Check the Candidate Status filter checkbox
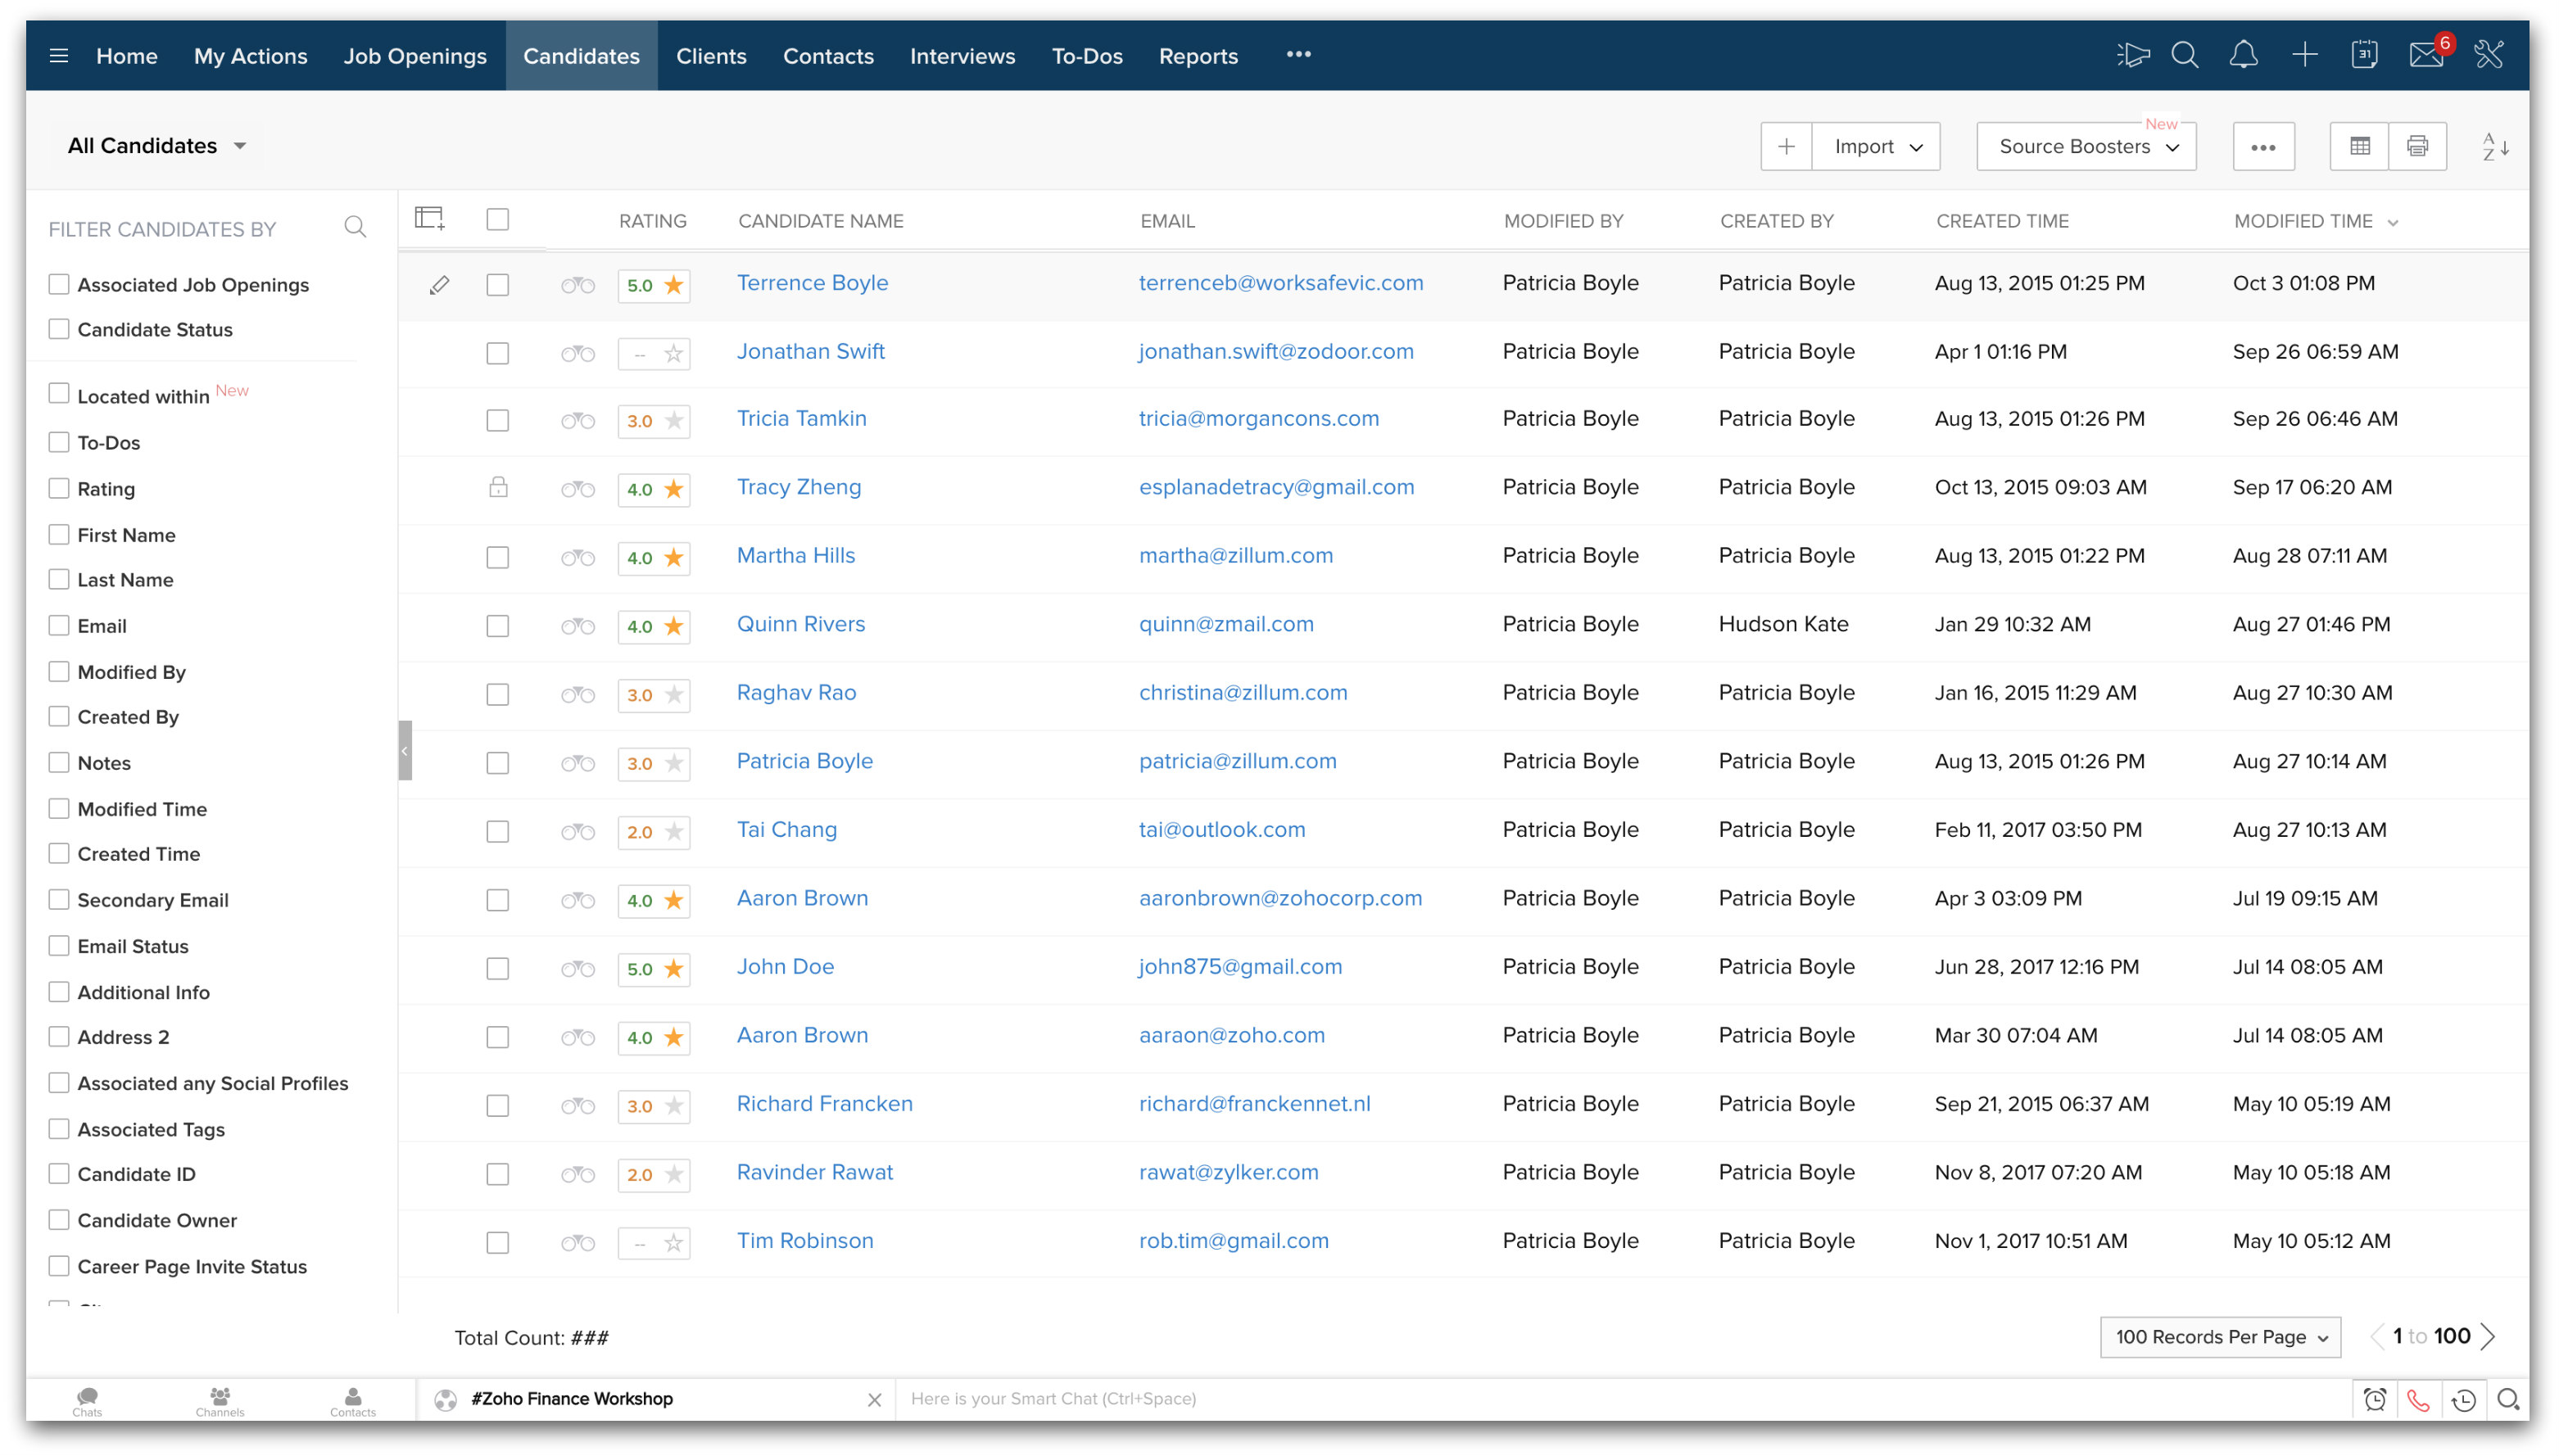 click(59, 329)
